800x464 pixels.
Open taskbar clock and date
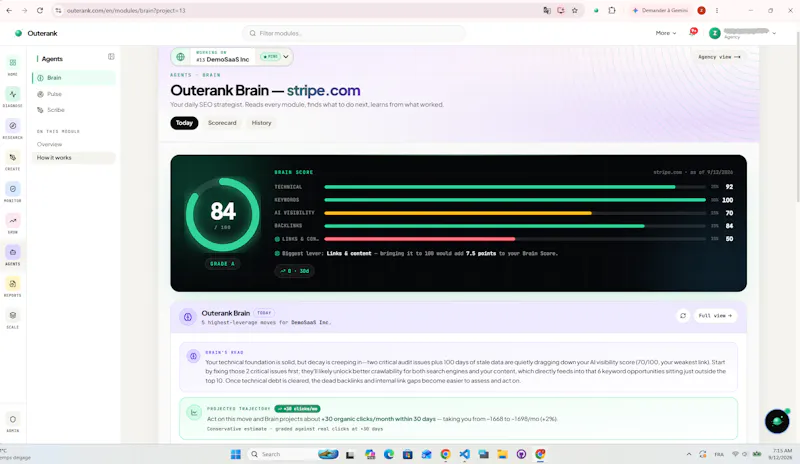point(782,454)
